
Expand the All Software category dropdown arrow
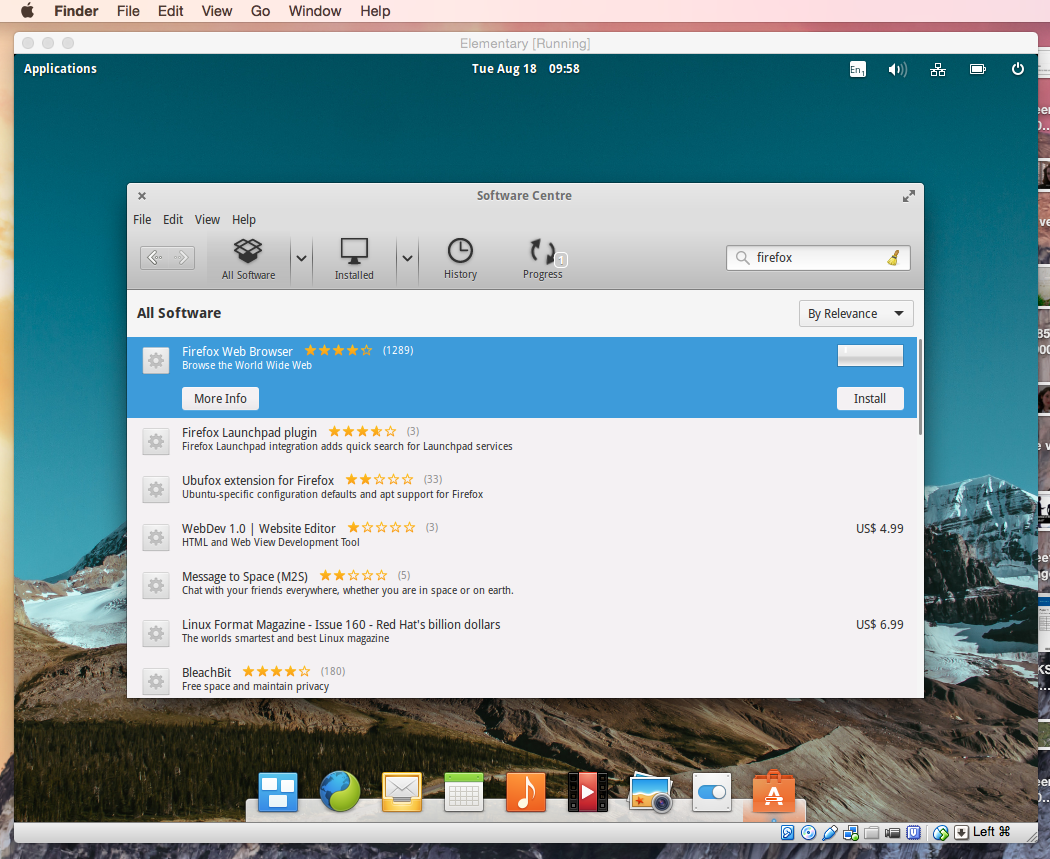(300, 258)
